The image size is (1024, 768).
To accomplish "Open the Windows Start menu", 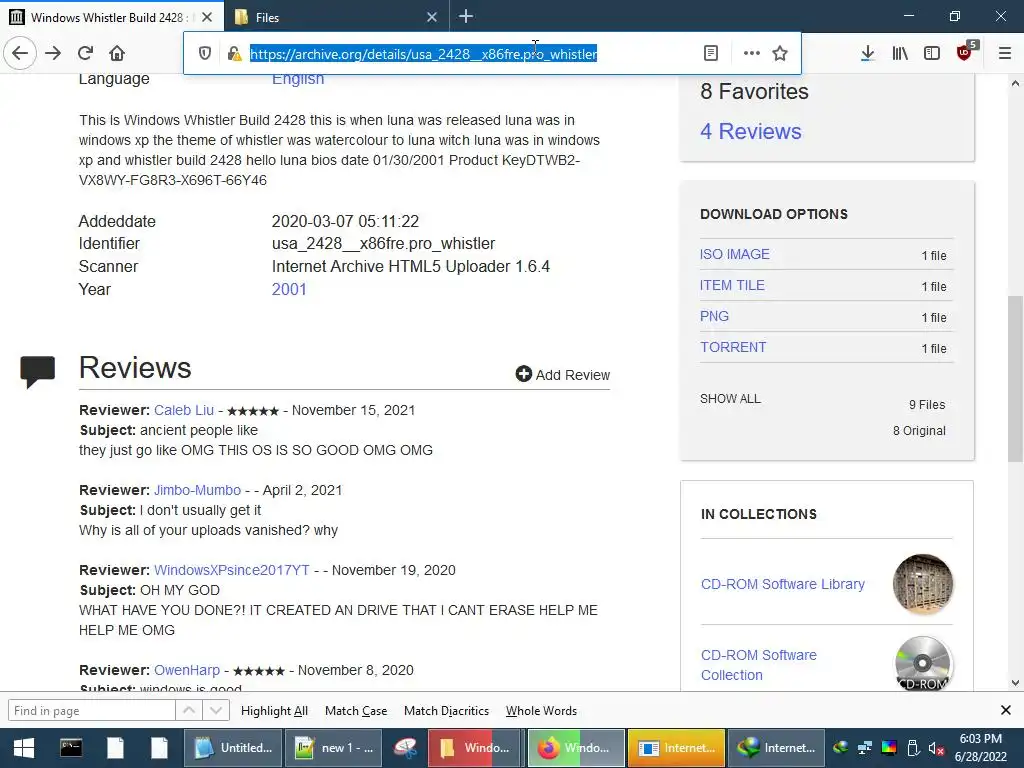I will pos(24,748).
